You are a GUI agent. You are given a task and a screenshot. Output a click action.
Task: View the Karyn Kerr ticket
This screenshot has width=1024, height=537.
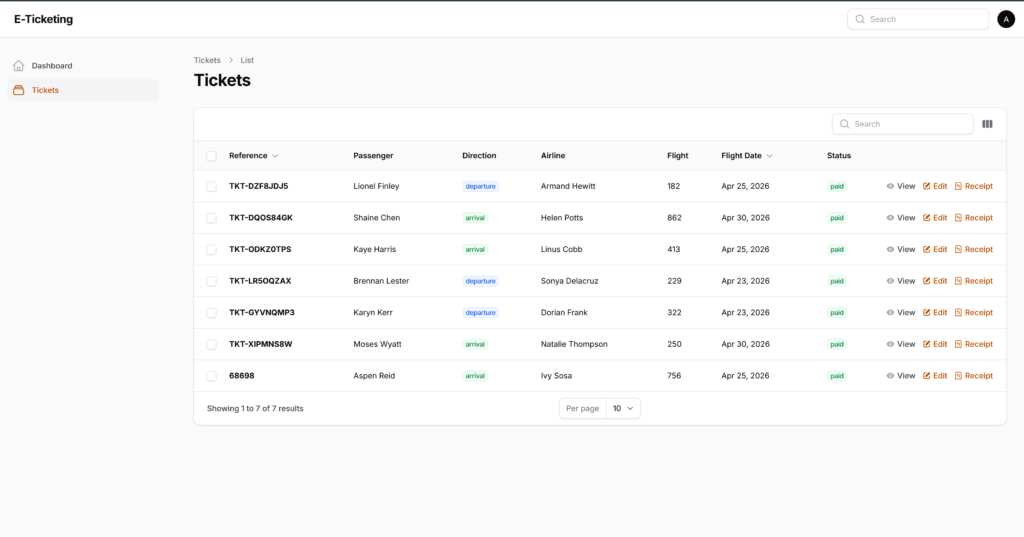pos(901,312)
